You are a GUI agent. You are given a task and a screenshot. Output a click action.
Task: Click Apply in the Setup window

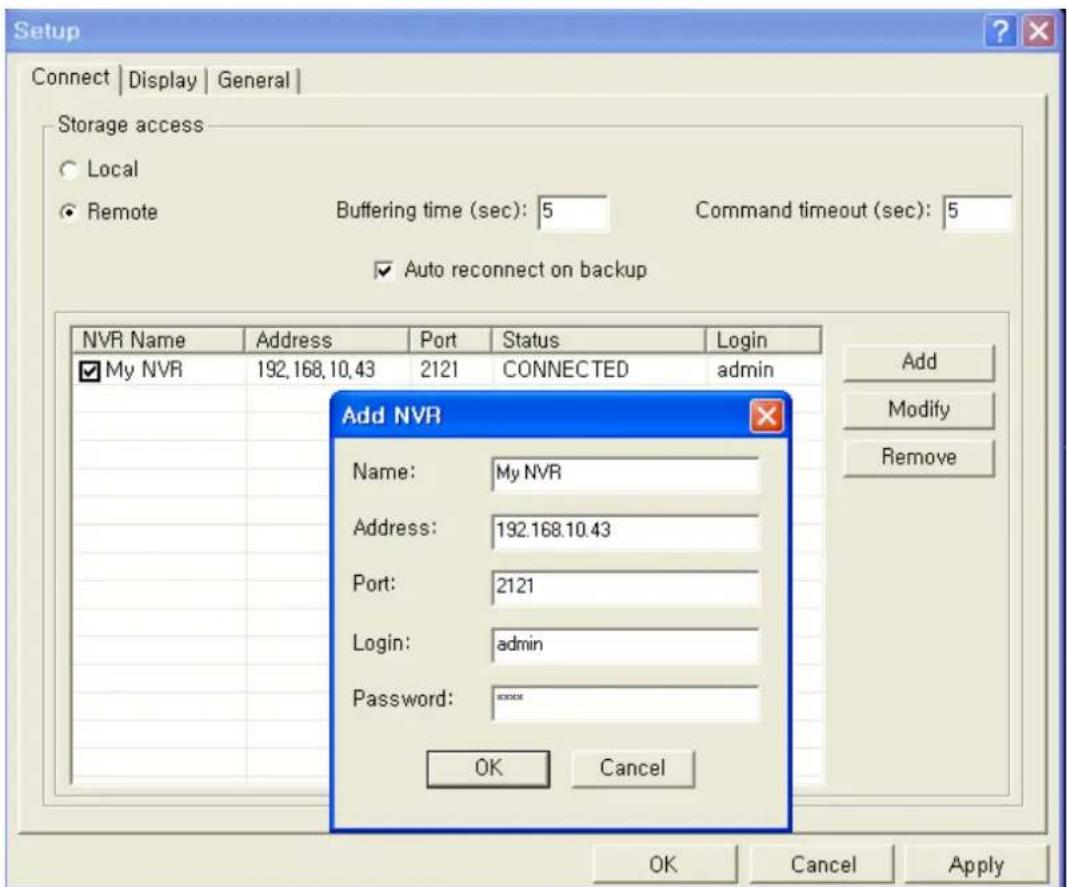[x=976, y=865]
